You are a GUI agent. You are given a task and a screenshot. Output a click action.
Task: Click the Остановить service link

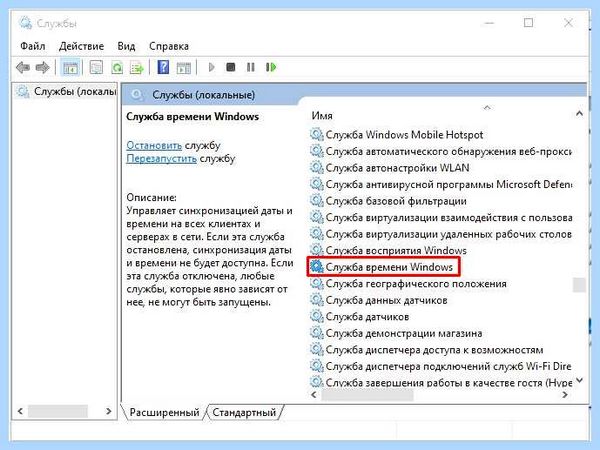[154, 145]
